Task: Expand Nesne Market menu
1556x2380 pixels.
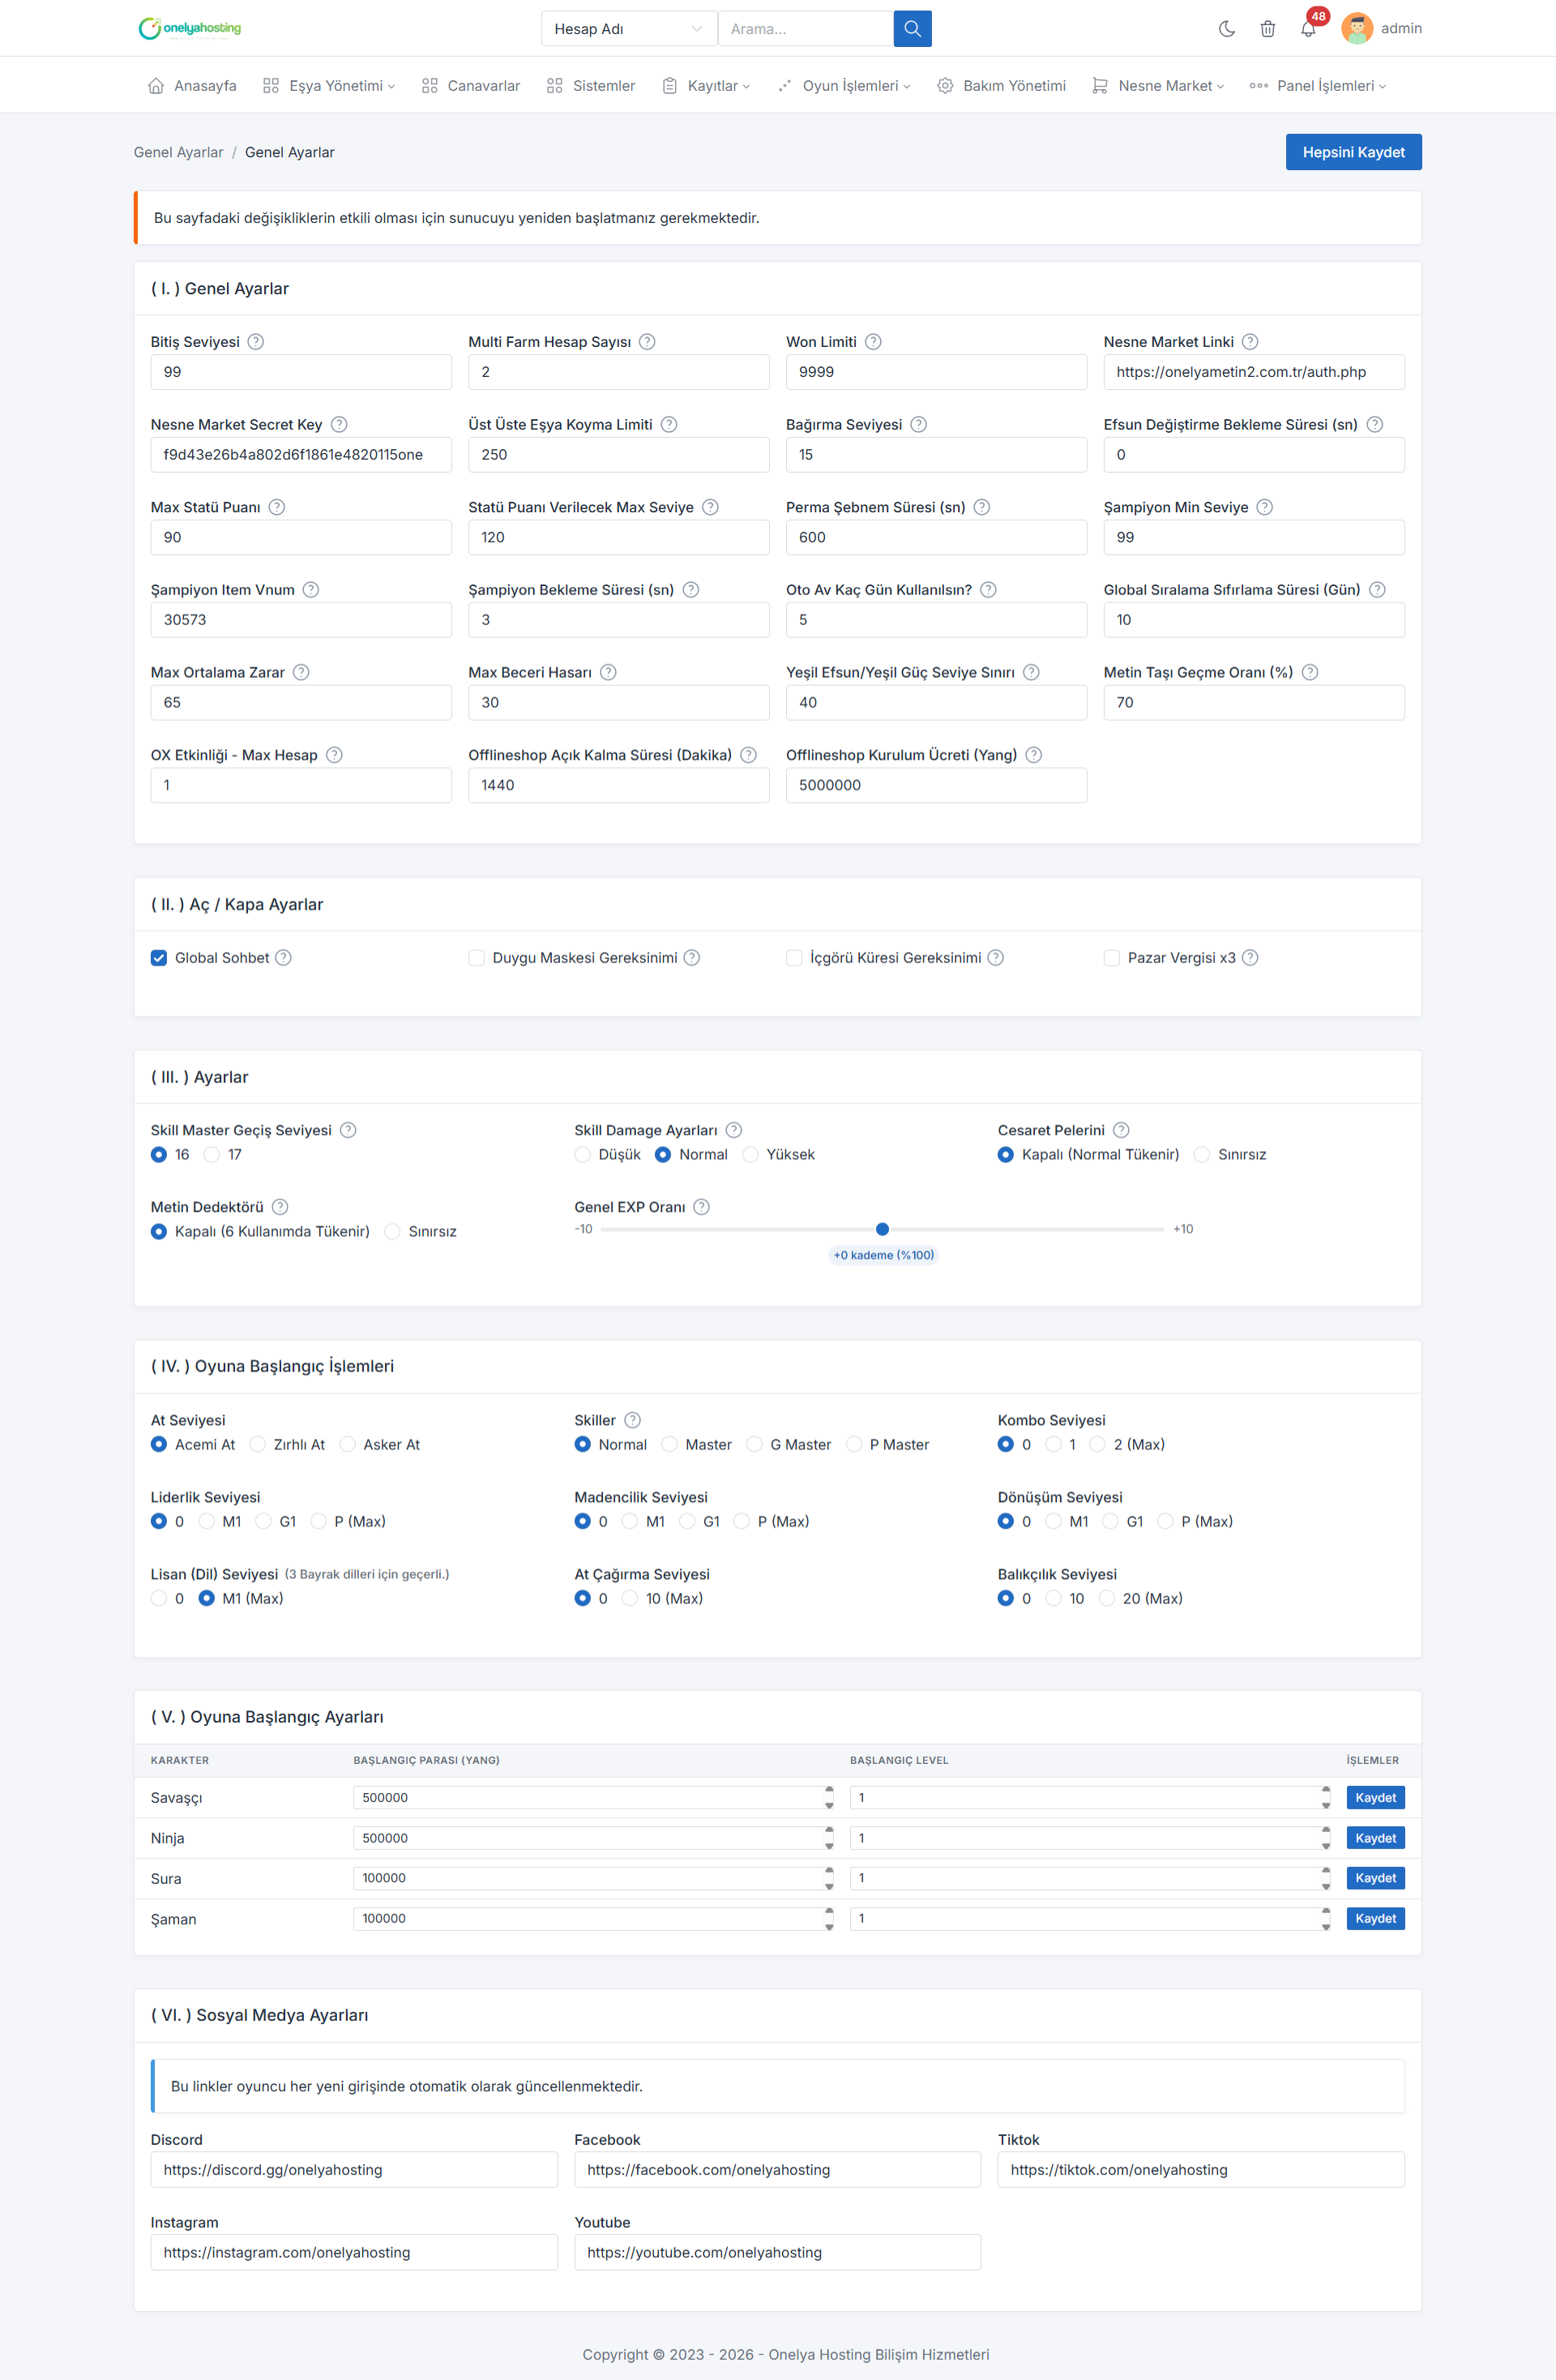Action: pyautogui.click(x=1158, y=86)
